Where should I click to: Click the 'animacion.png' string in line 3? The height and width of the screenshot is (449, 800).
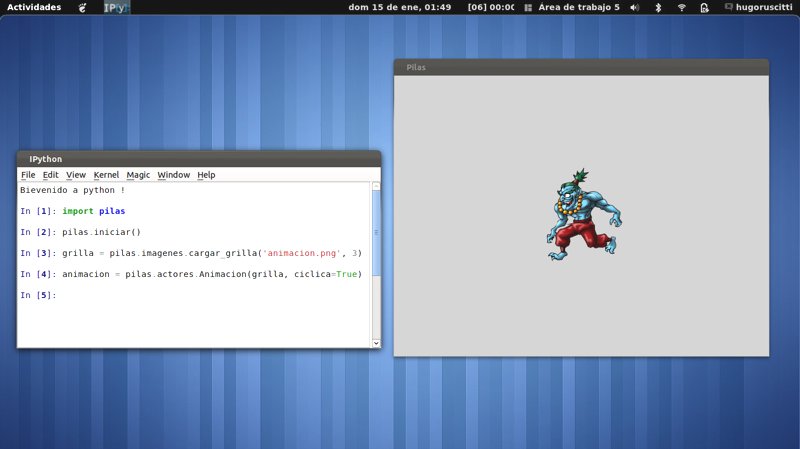[x=302, y=253]
